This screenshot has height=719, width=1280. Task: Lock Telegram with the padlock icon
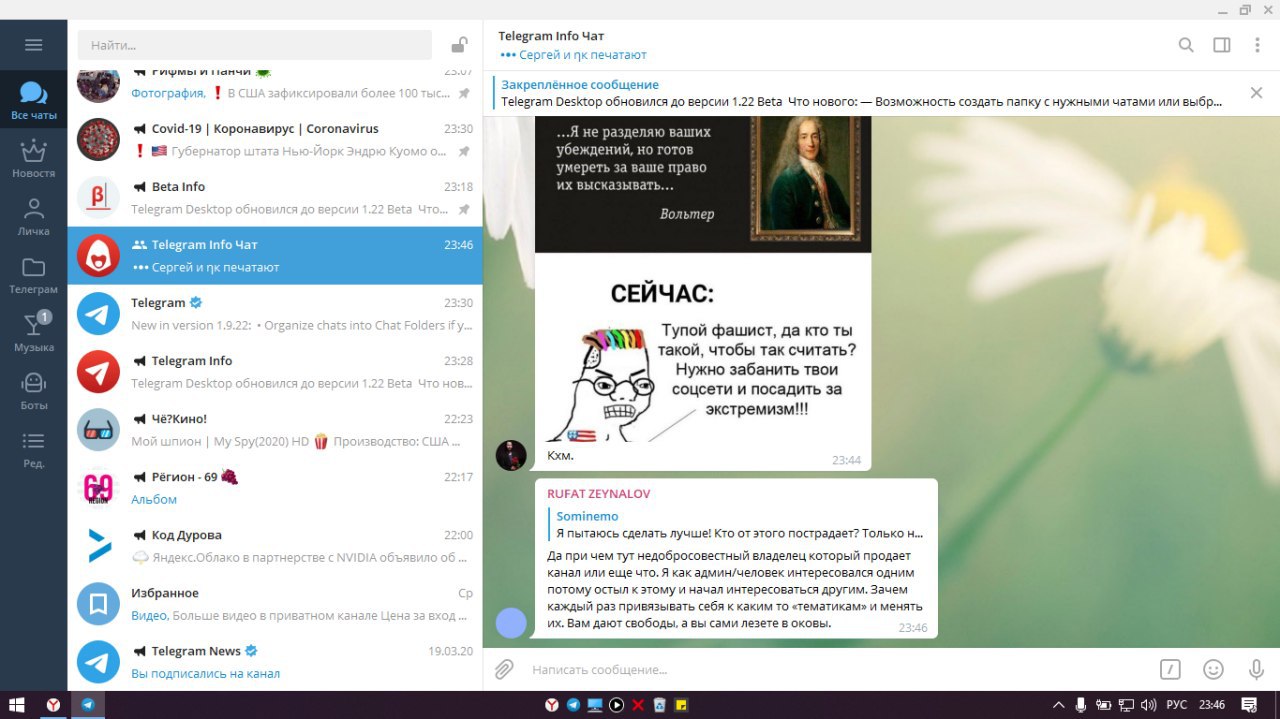(458, 45)
